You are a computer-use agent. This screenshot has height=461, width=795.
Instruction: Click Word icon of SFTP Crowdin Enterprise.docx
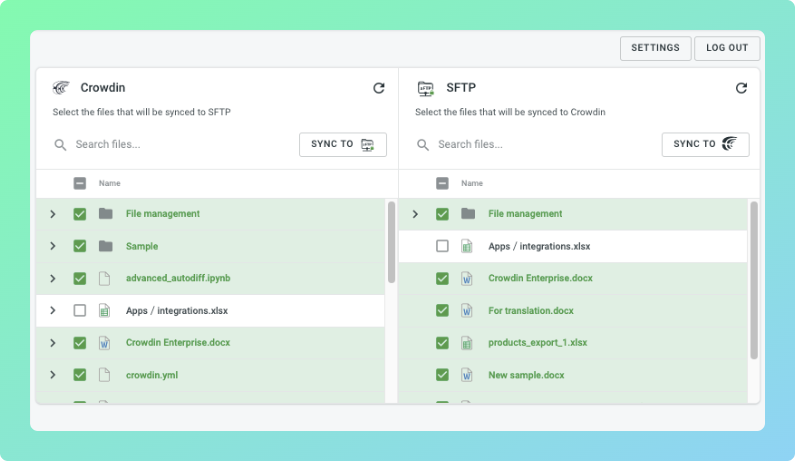pos(467,278)
